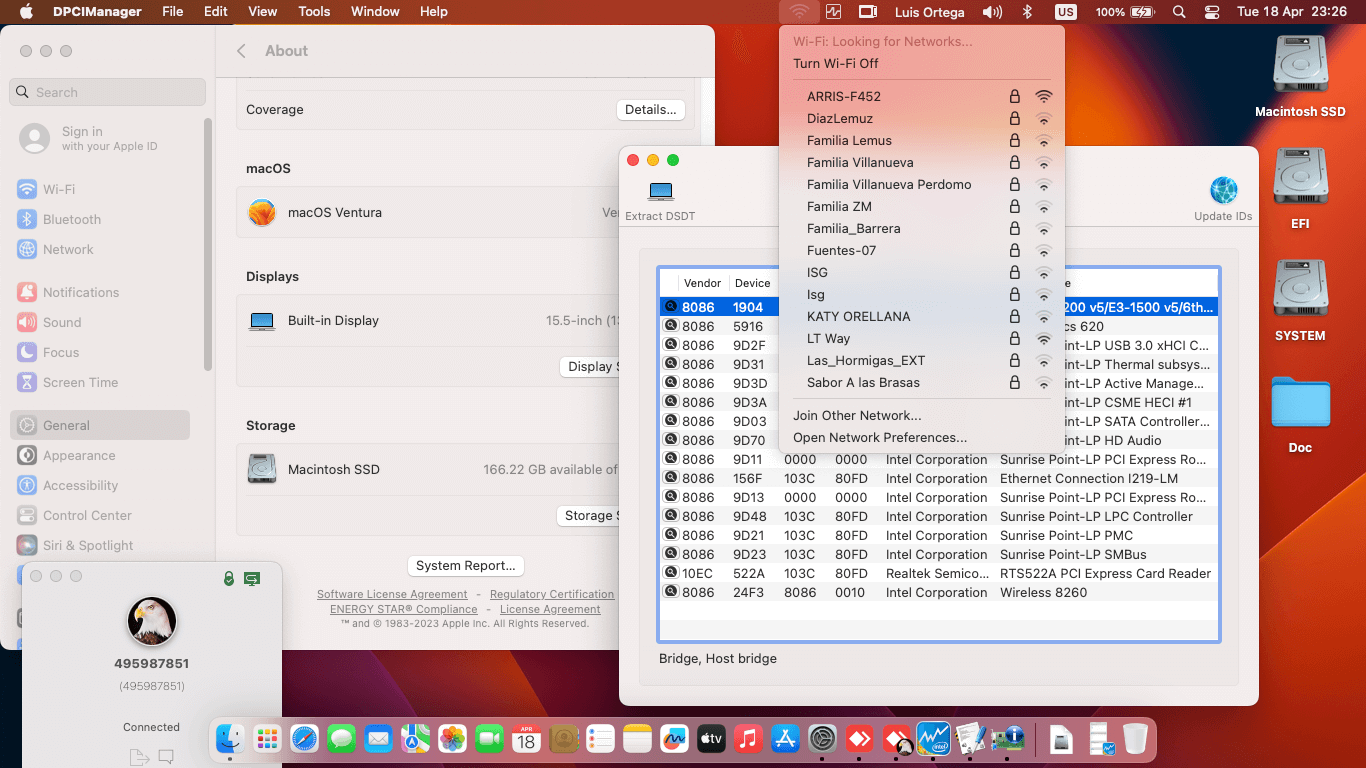Open Maps from the dock
Viewport: 1366px width, 768px height.
[415, 739]
